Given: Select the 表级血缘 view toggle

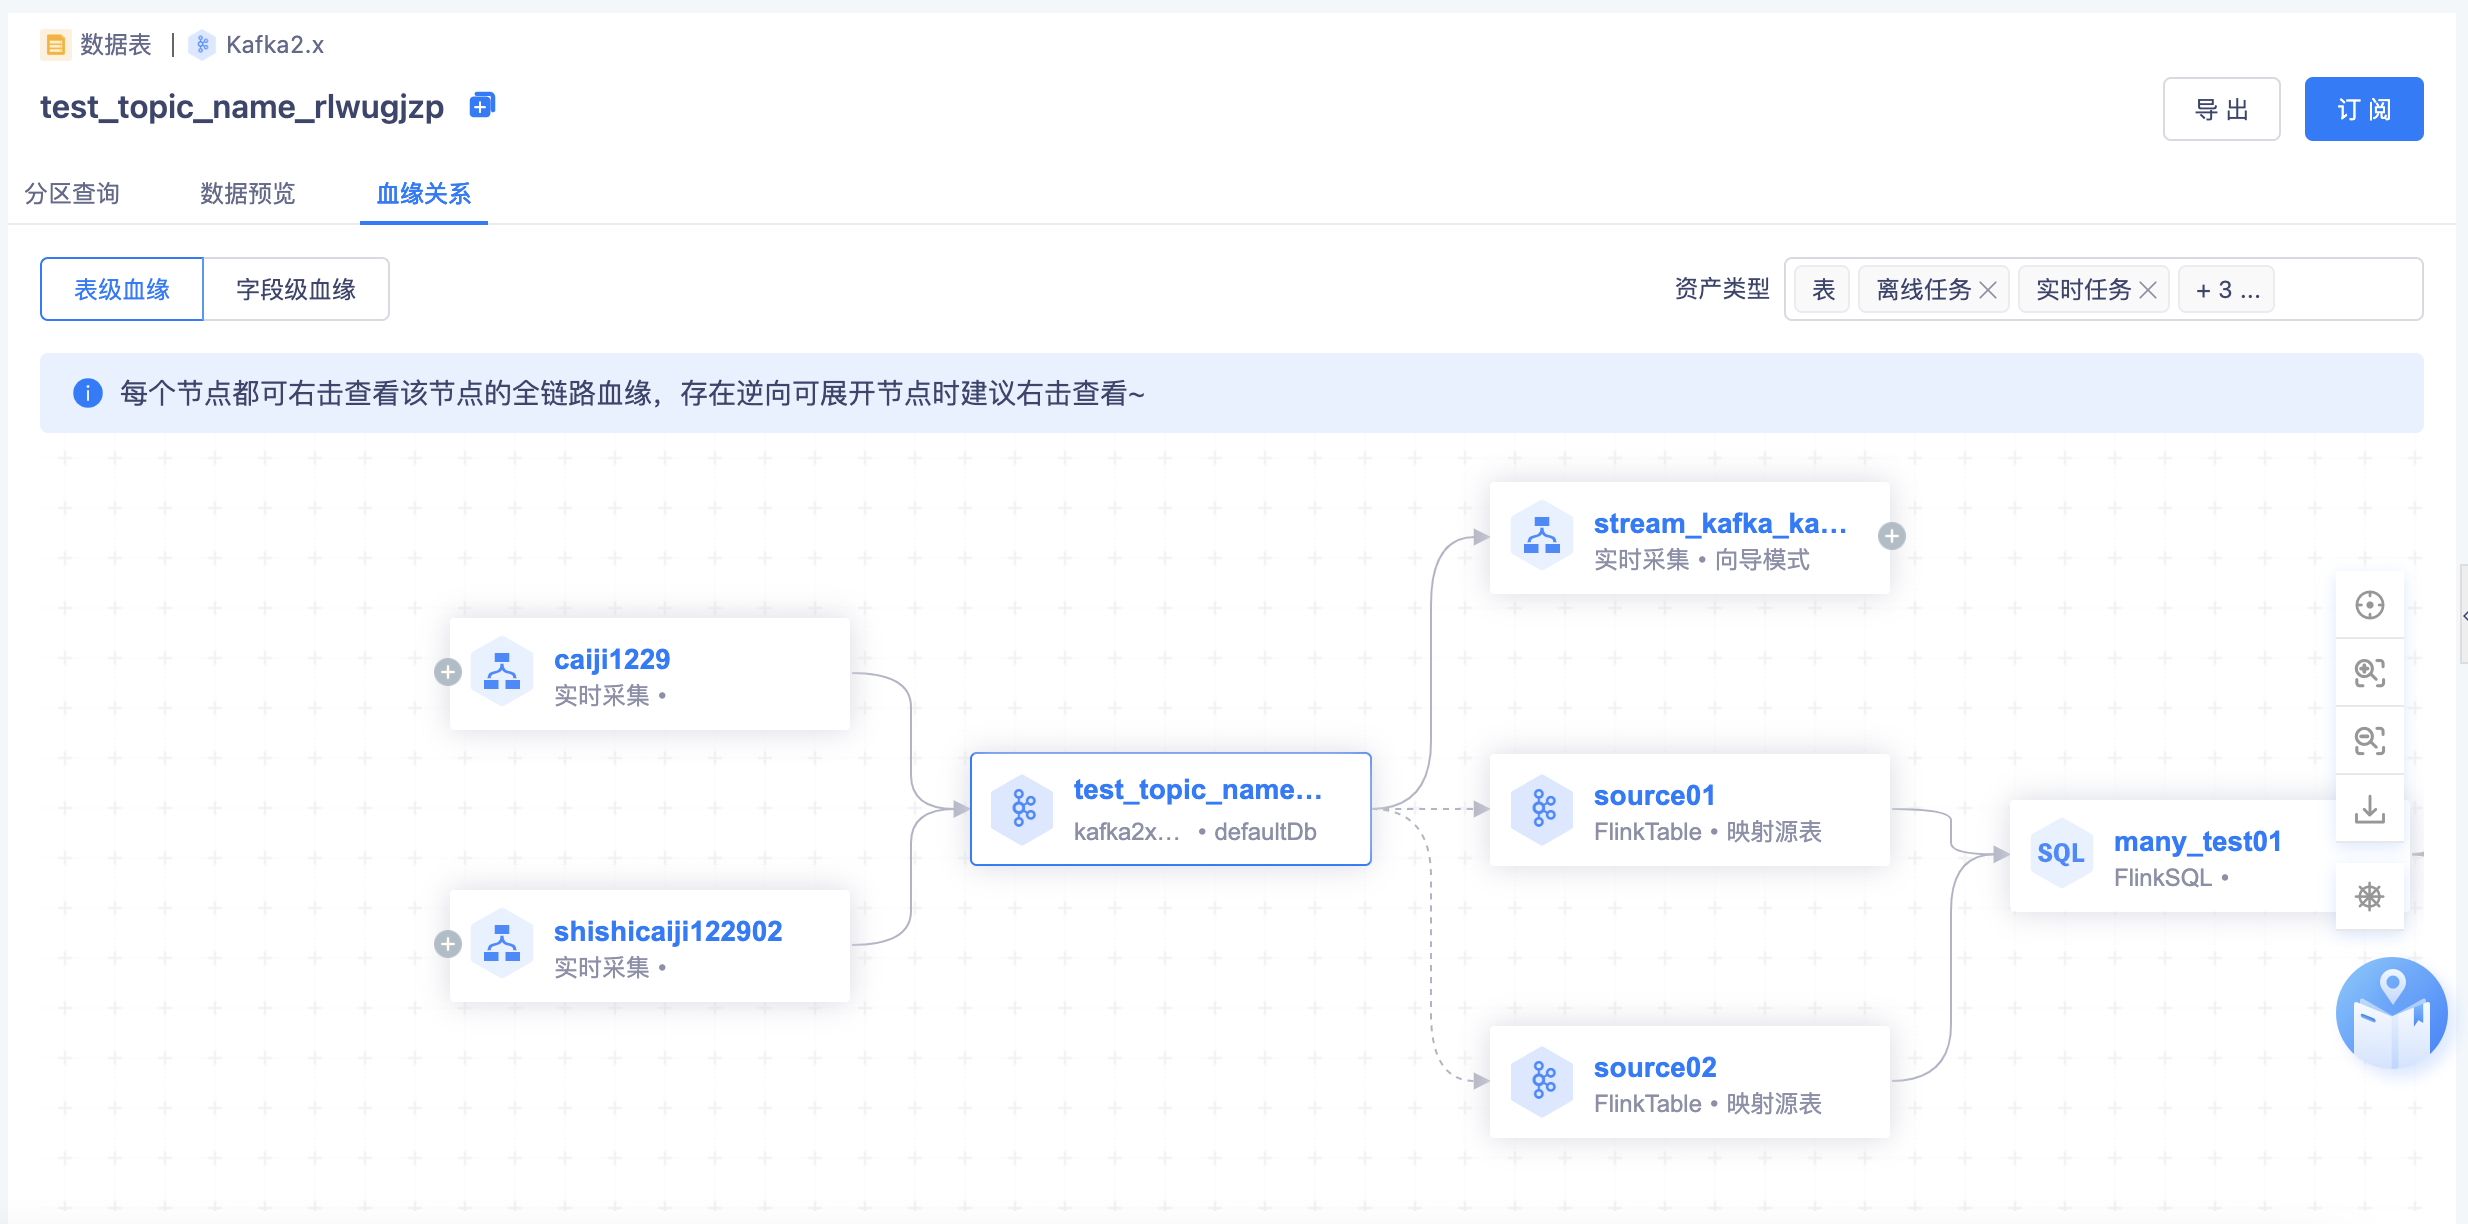Looking at the screenshot, I should [x=122, y=289].
